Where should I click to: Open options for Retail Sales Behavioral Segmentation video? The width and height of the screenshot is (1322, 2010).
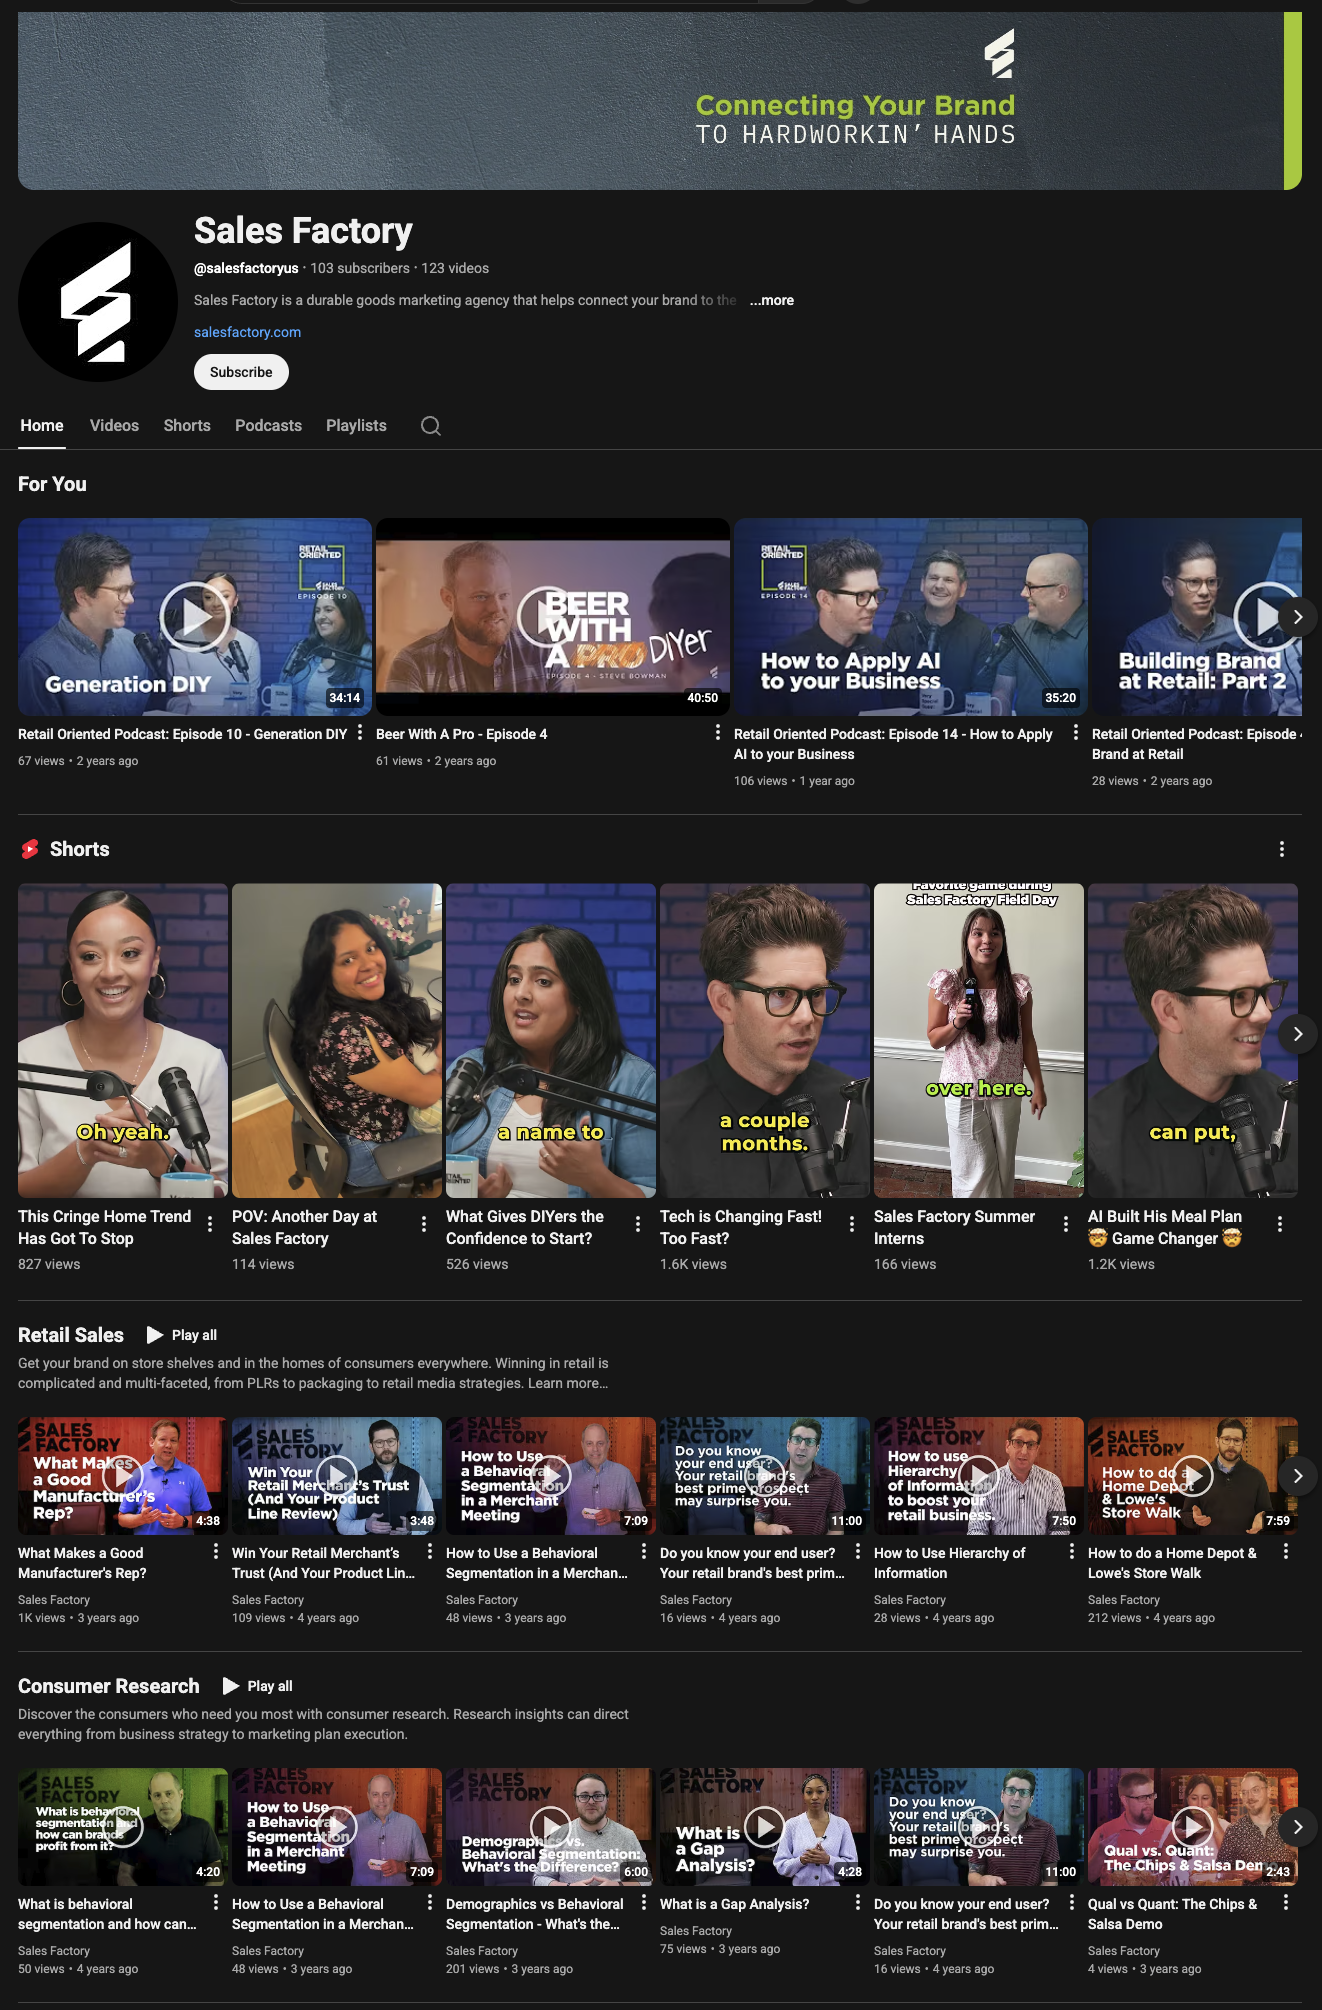[x=644, y=1552]
